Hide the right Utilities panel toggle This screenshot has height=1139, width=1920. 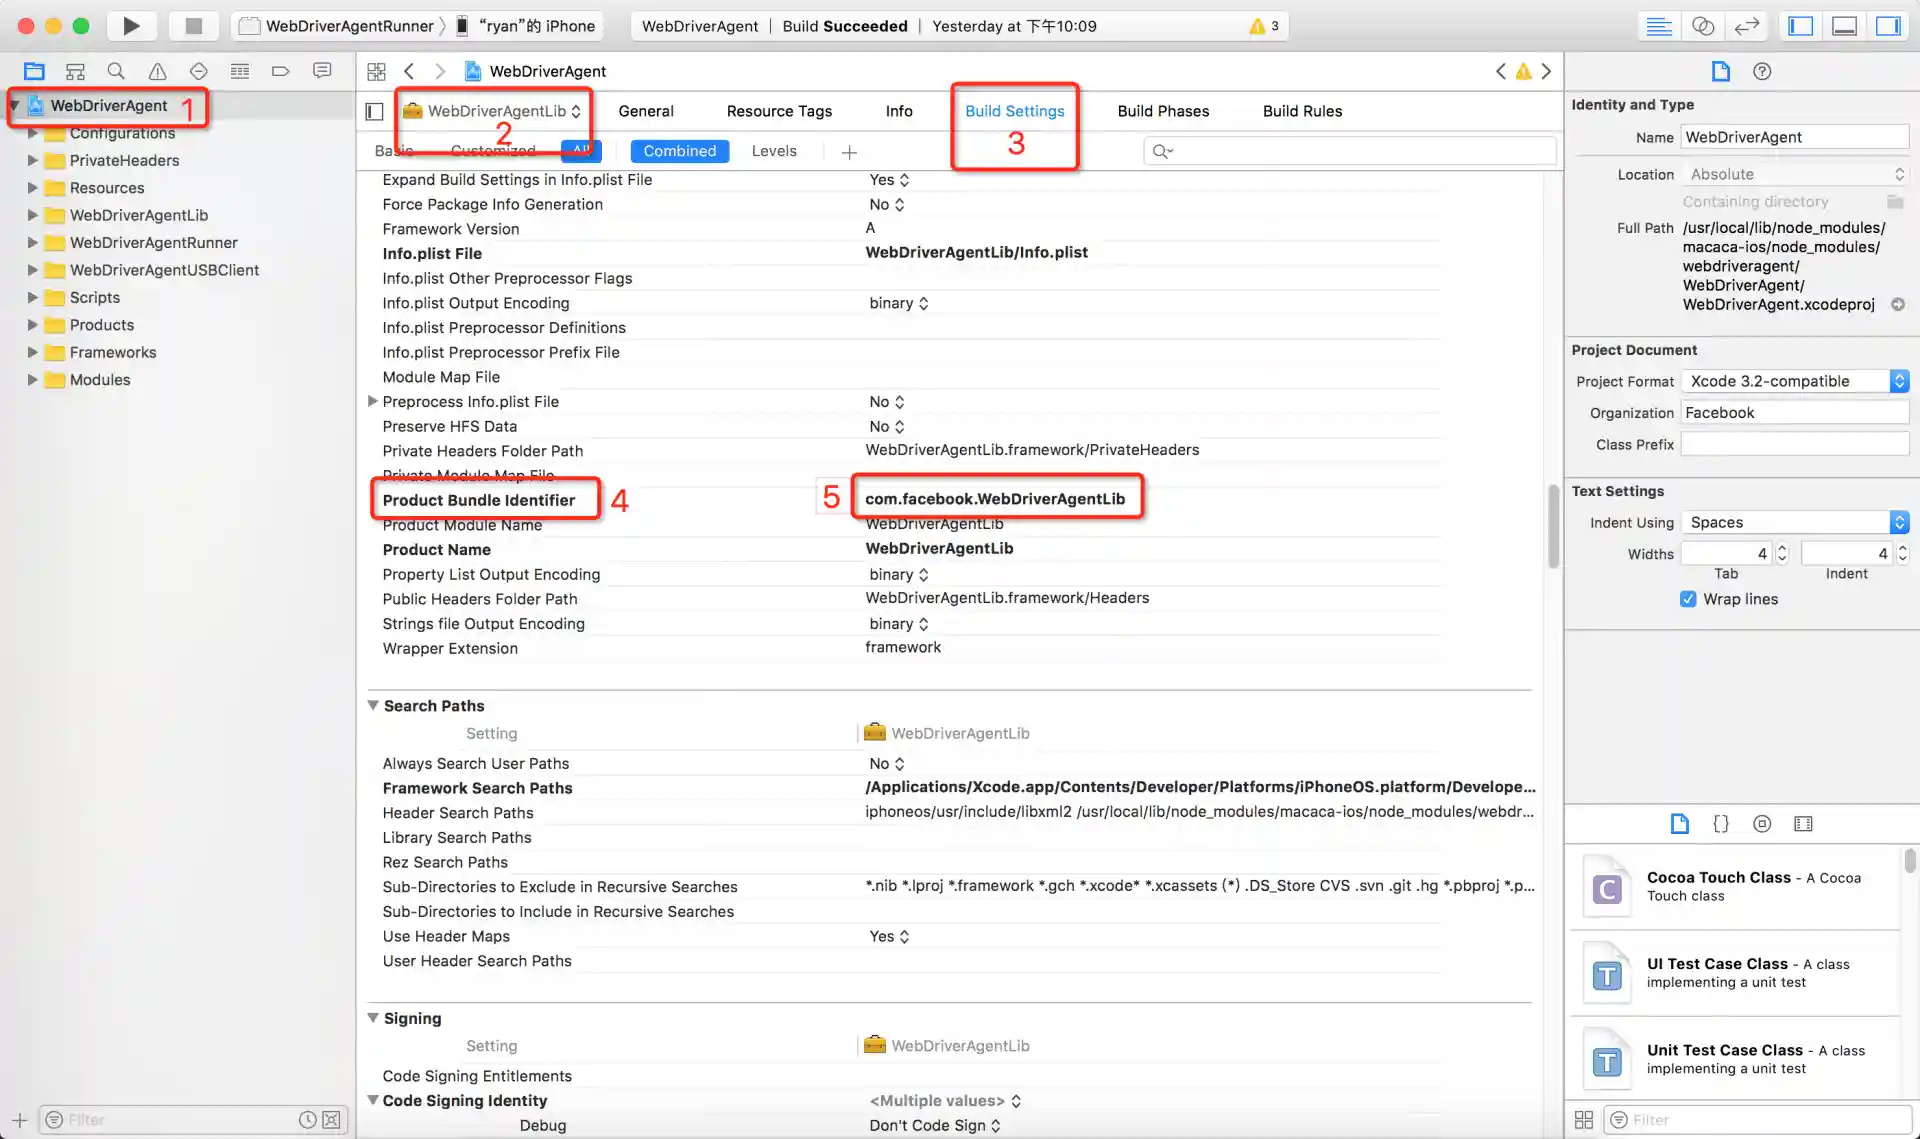(x=1888, y=26)
